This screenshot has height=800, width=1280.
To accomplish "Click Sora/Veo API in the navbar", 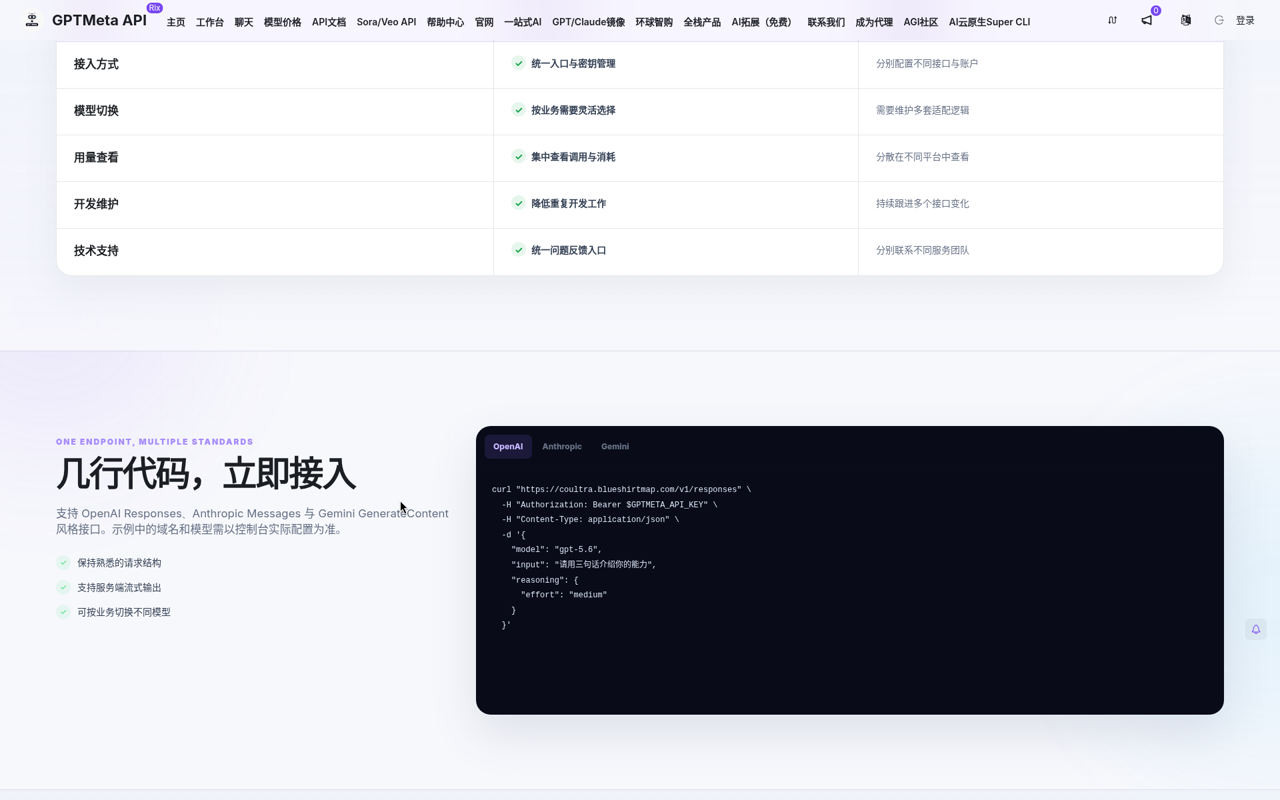I will point(386,22).
